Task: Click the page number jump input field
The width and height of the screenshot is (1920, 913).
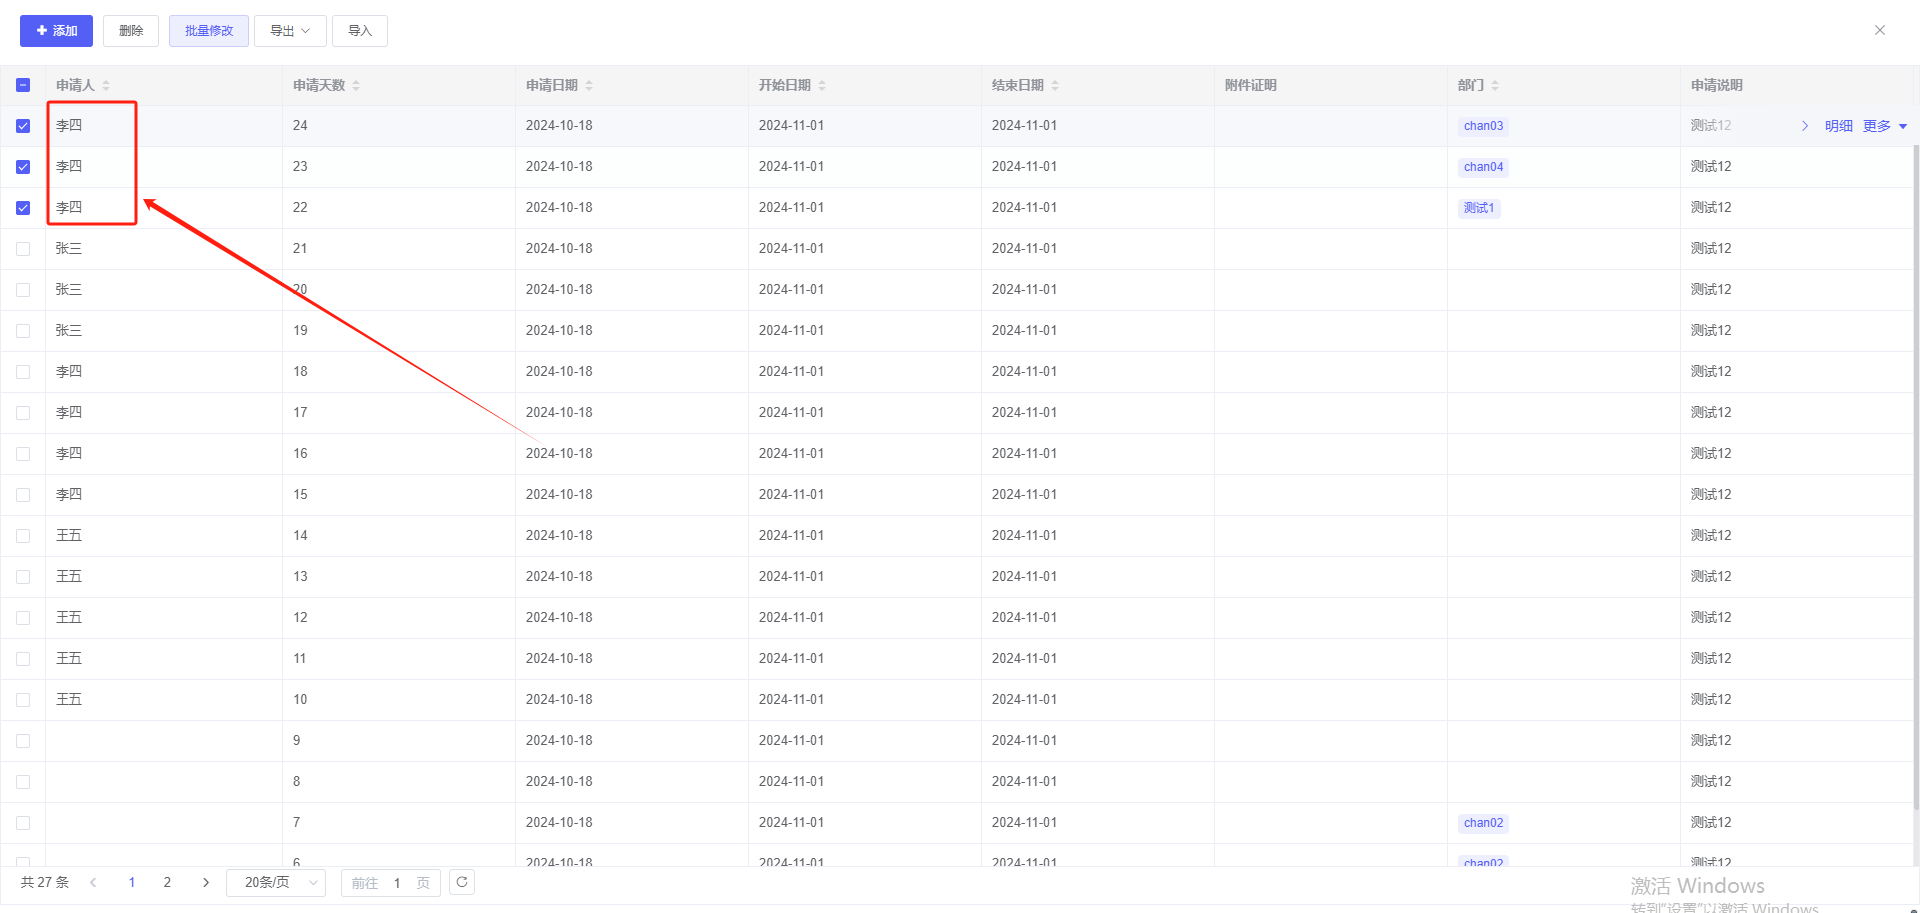Action: pos(397,882)
